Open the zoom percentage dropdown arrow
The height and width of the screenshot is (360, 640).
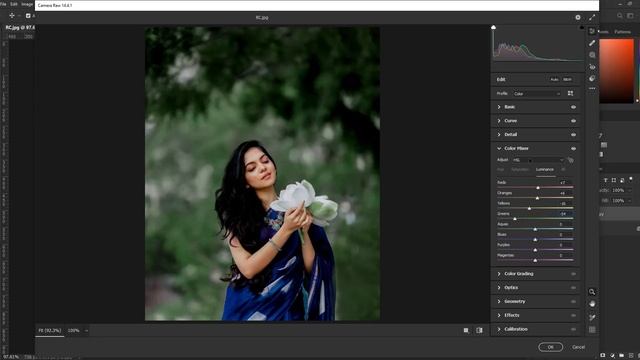(86, 331)
